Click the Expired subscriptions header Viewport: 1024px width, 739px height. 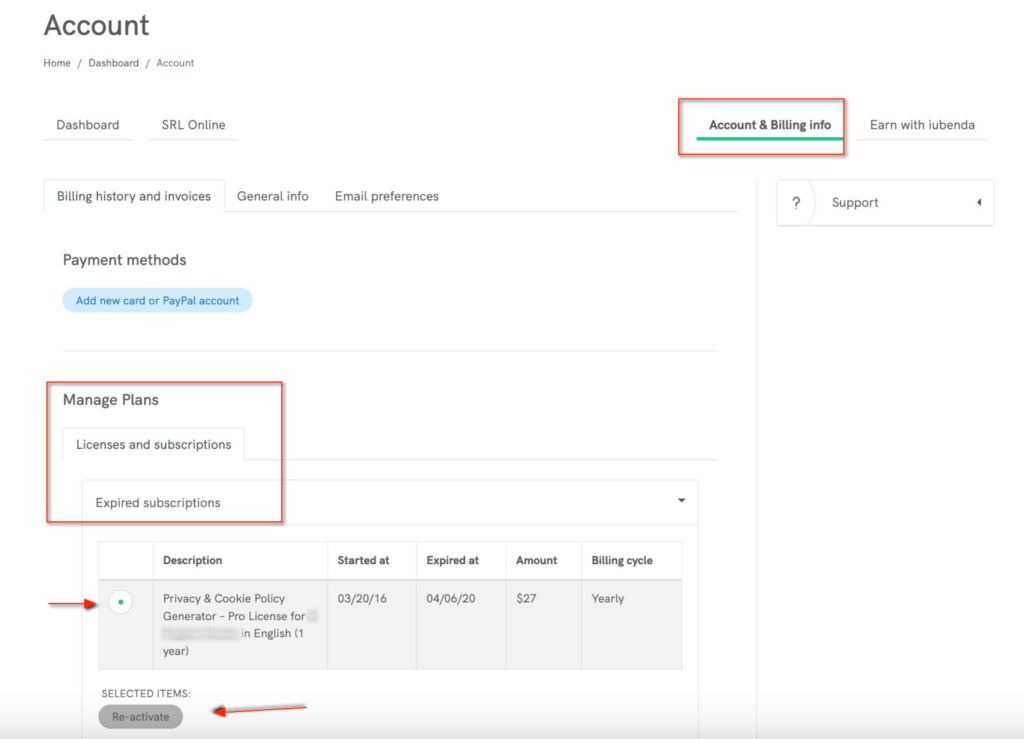pos(158,503)
